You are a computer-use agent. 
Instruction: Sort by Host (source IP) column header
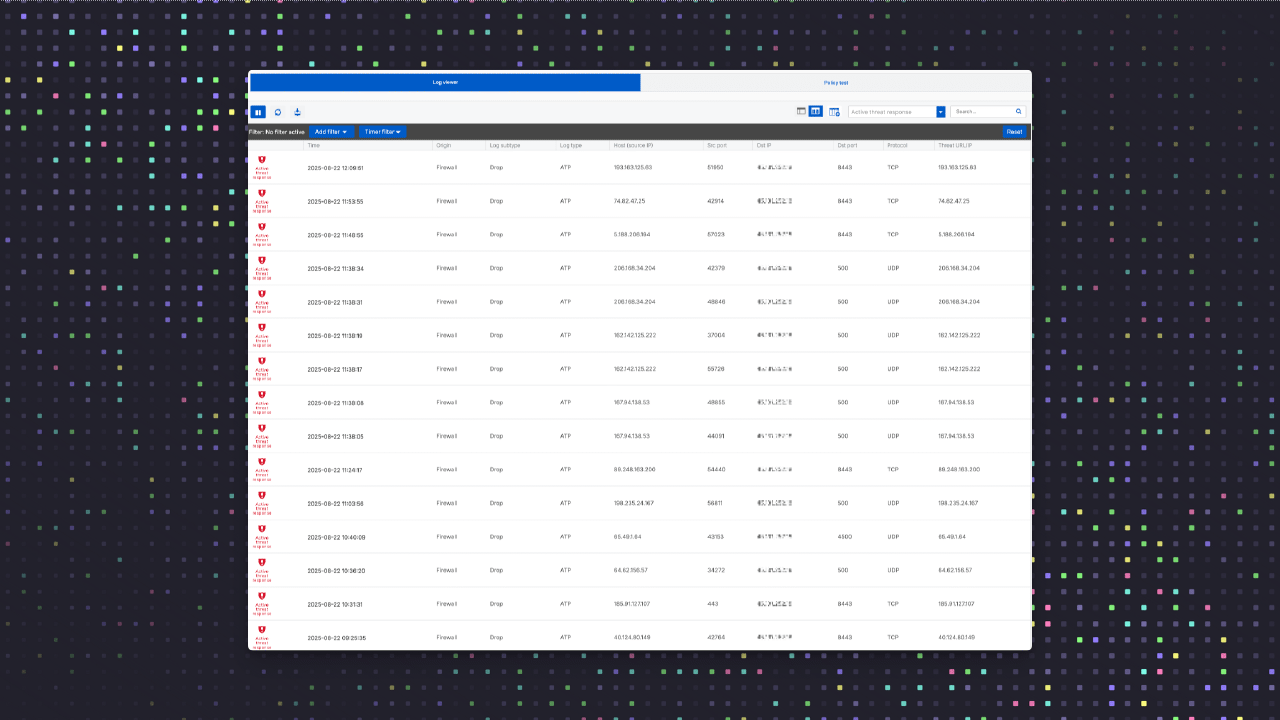point(633,145)
